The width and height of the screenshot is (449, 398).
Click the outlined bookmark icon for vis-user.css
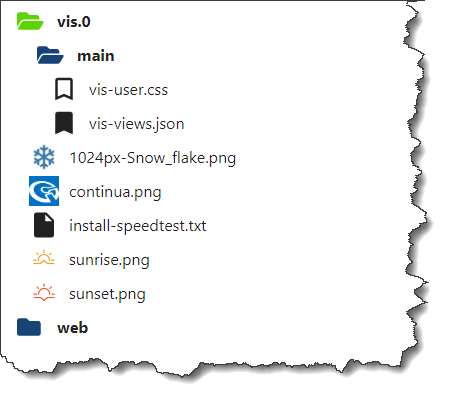coord(64,89)
